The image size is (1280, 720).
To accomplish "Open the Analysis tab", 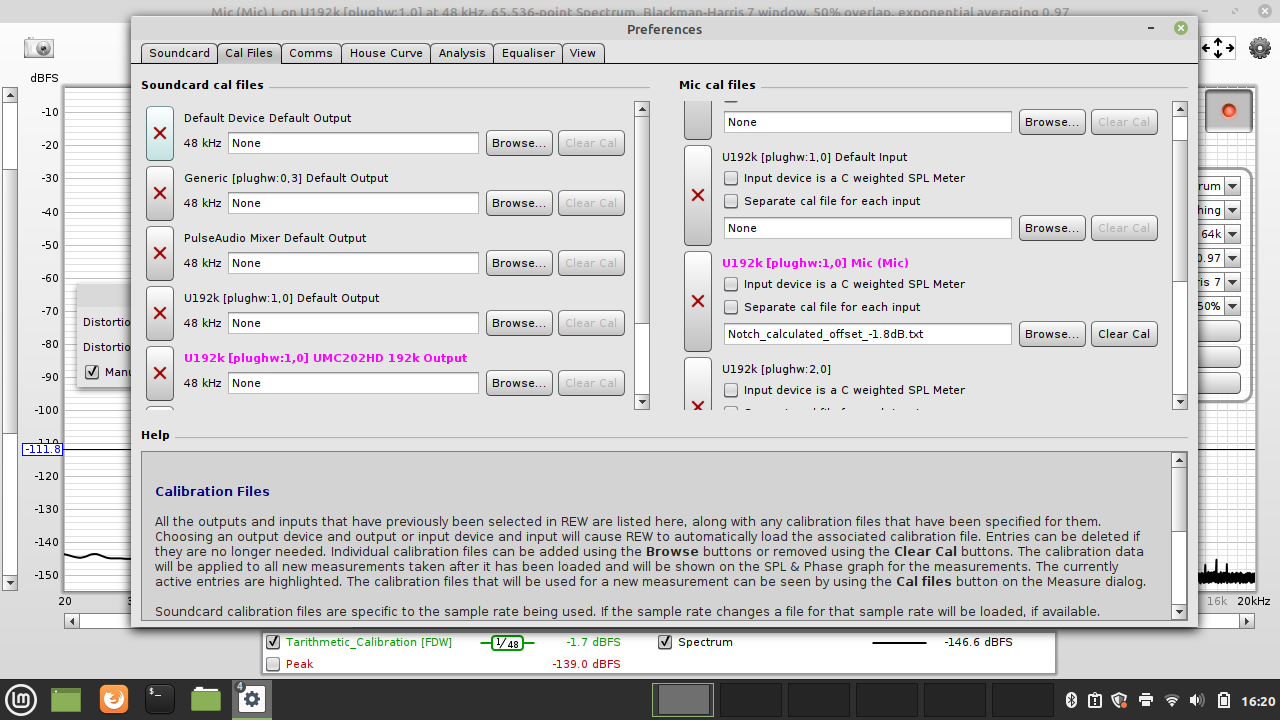I will pyautogui.click(x=462, y=53).
